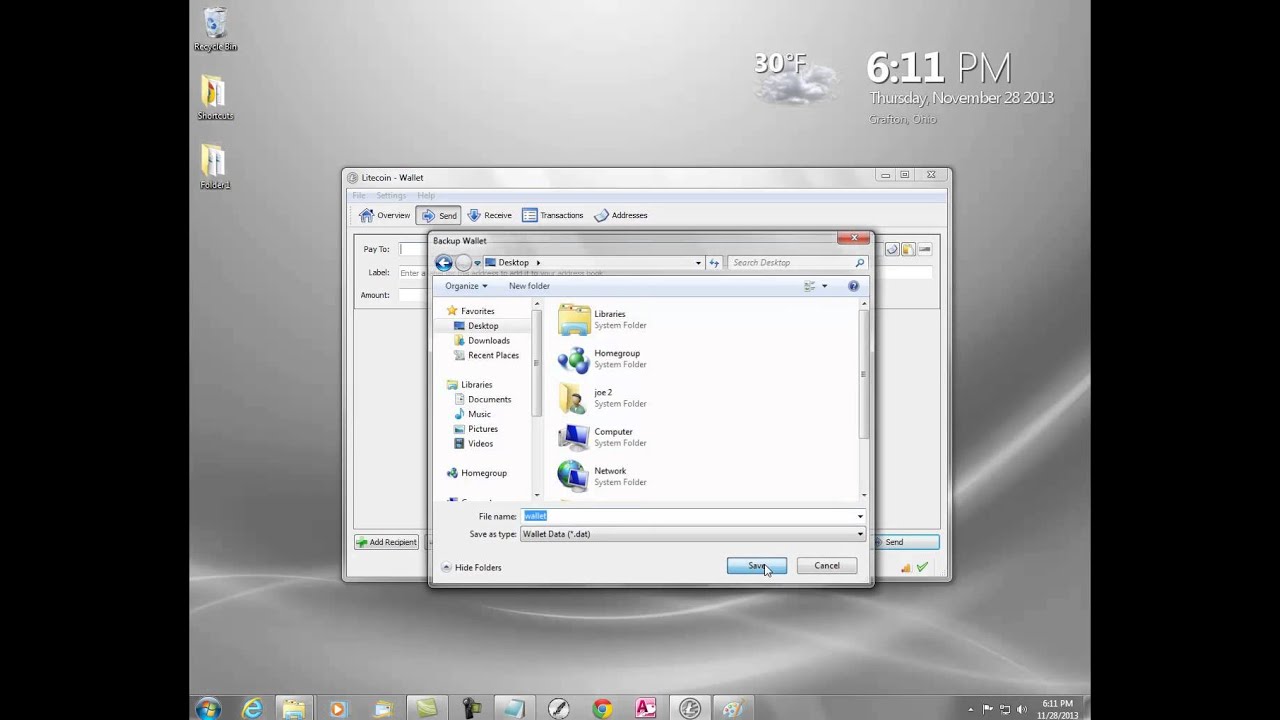
Task: Click the paste from clipboard icon in Pay To row
Action: point(907,249)
